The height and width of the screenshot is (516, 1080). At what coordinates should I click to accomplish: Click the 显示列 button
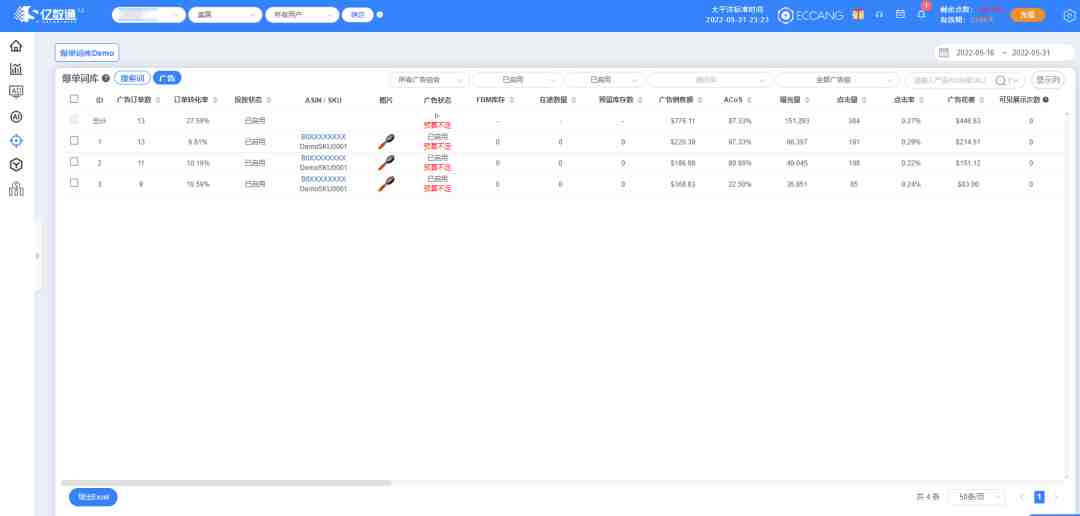1047,80
